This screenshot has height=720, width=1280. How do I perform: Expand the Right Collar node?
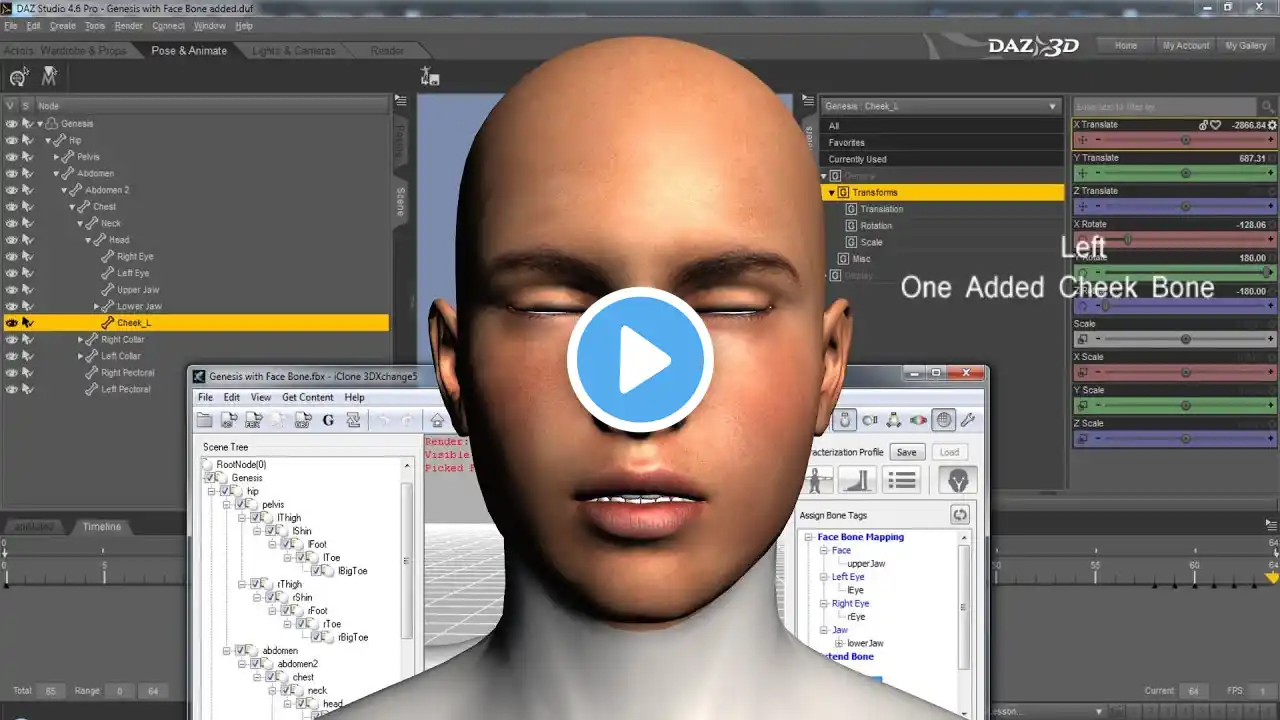[x=81, y=340]
